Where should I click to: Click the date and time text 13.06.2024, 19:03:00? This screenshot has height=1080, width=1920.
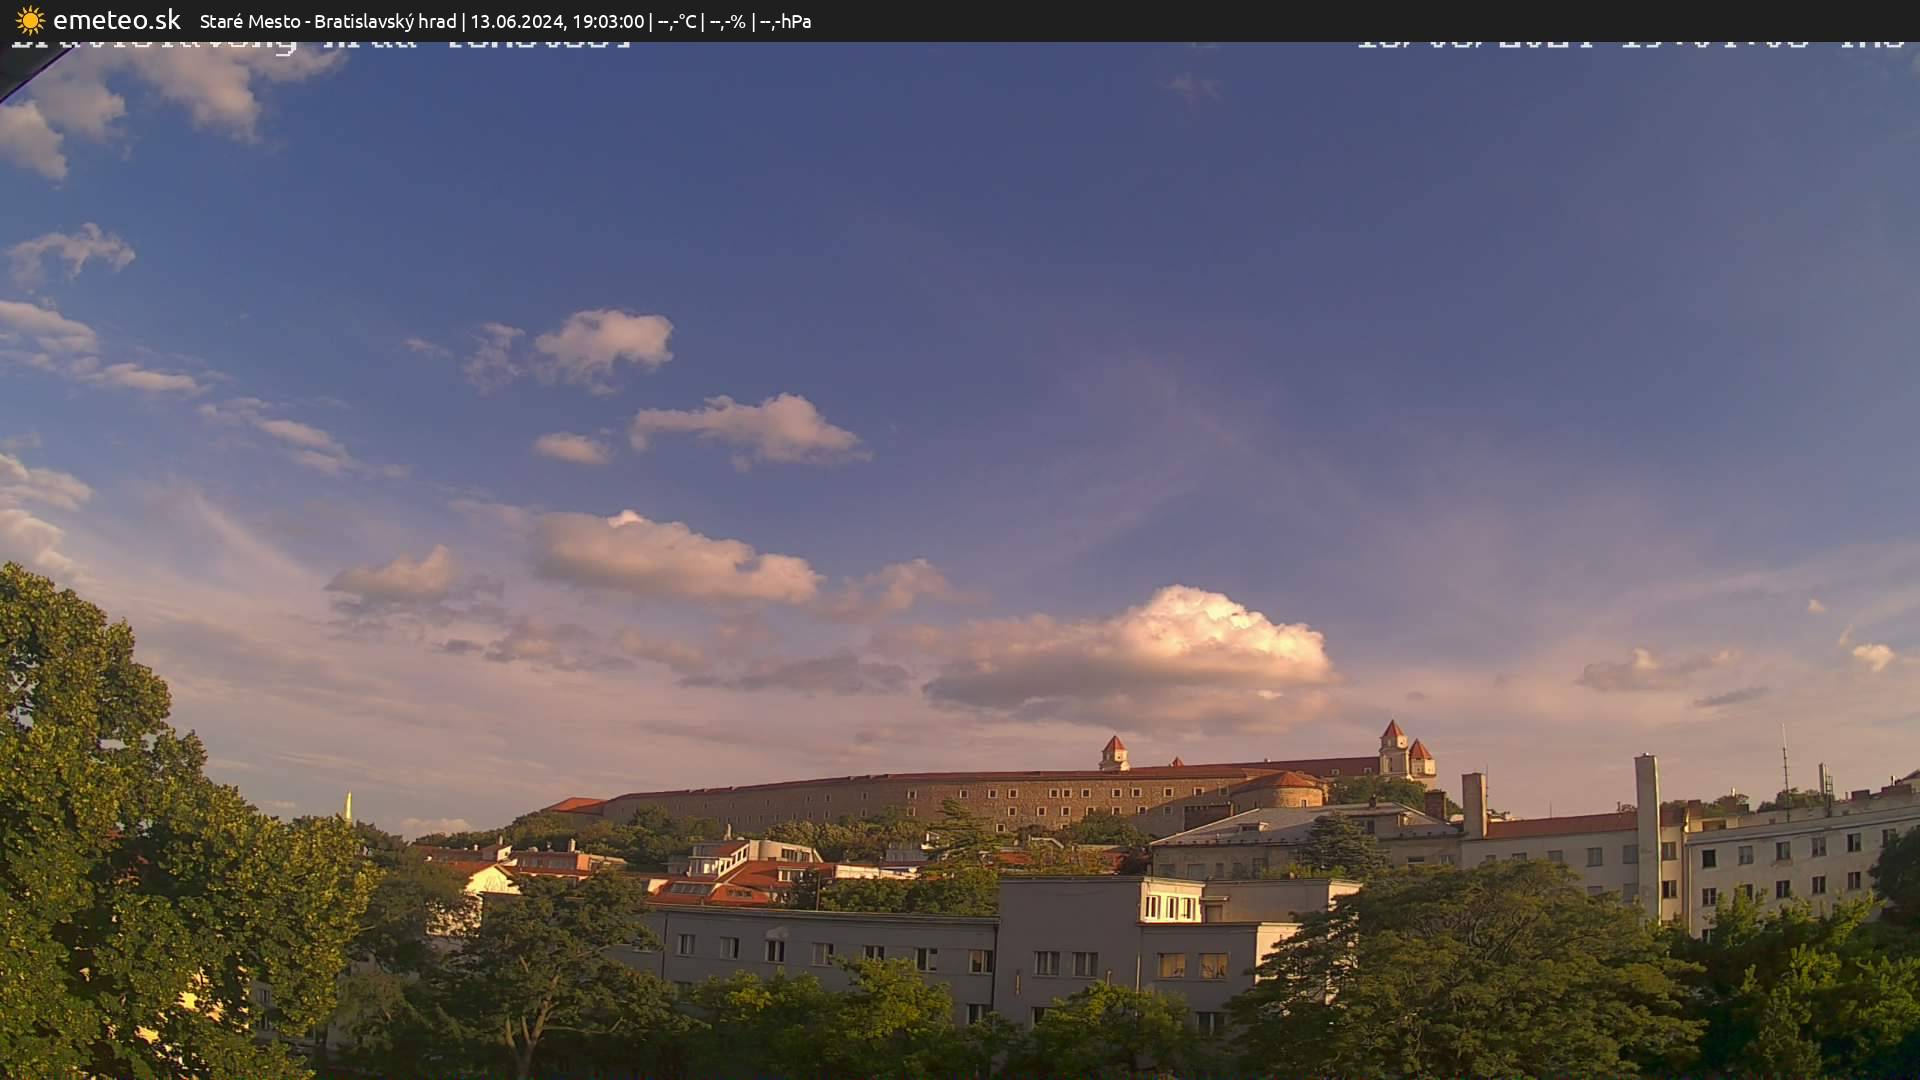coord(560,20)
